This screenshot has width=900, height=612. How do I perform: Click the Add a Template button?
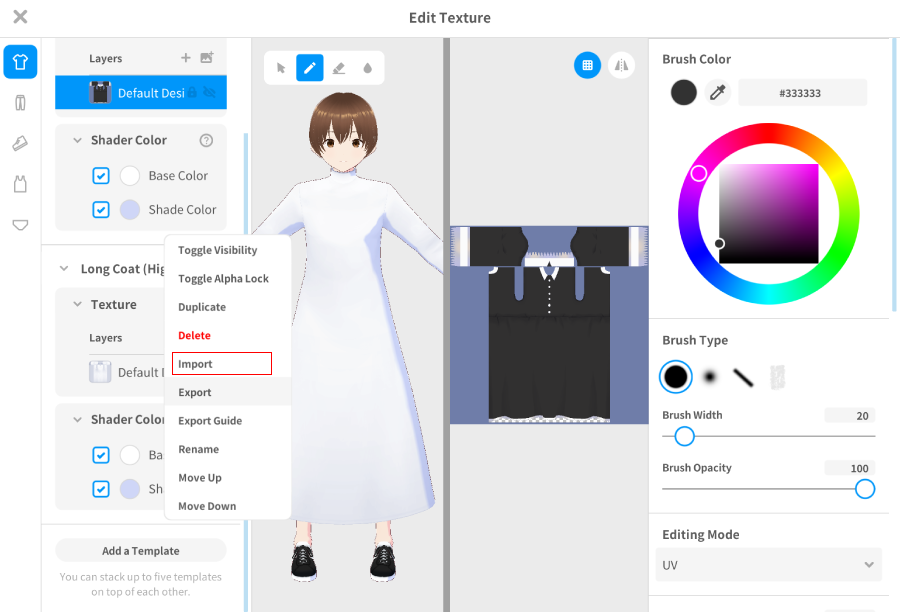pyautogui.click(x=141, y=551)
